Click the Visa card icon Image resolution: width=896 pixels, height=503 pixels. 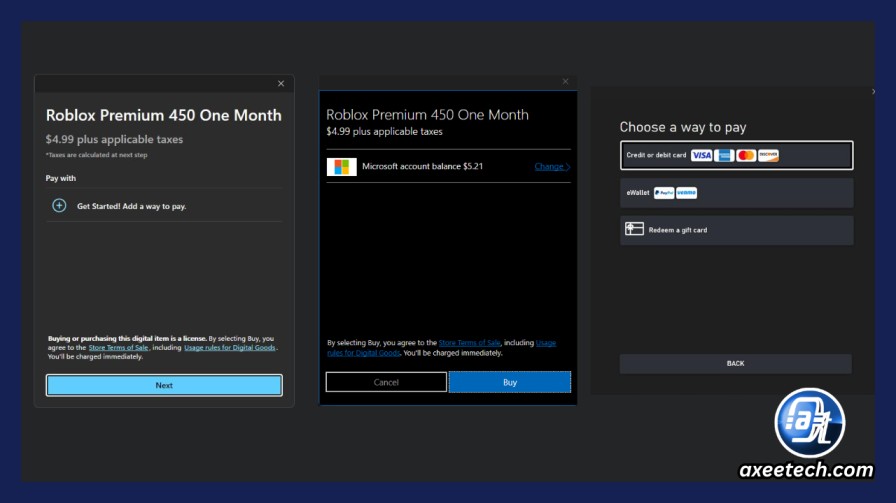701,155
